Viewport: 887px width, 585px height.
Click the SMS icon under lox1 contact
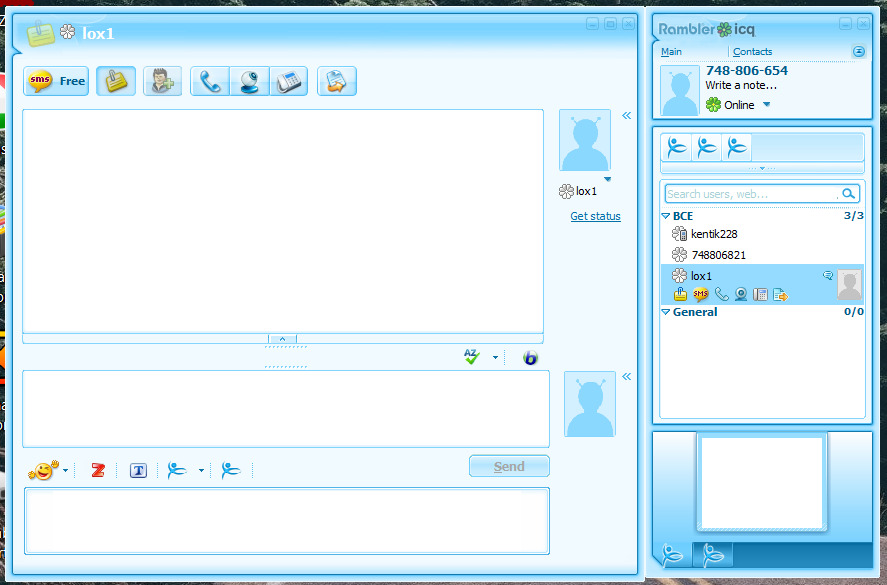point(700,294)
